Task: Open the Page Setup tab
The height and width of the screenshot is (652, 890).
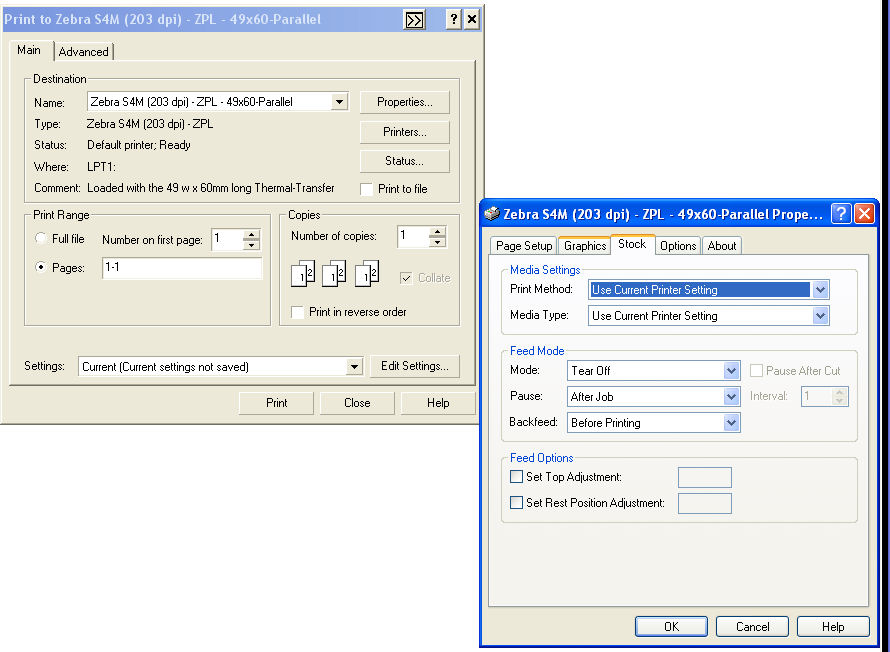Action: click(x=524, y=246)
